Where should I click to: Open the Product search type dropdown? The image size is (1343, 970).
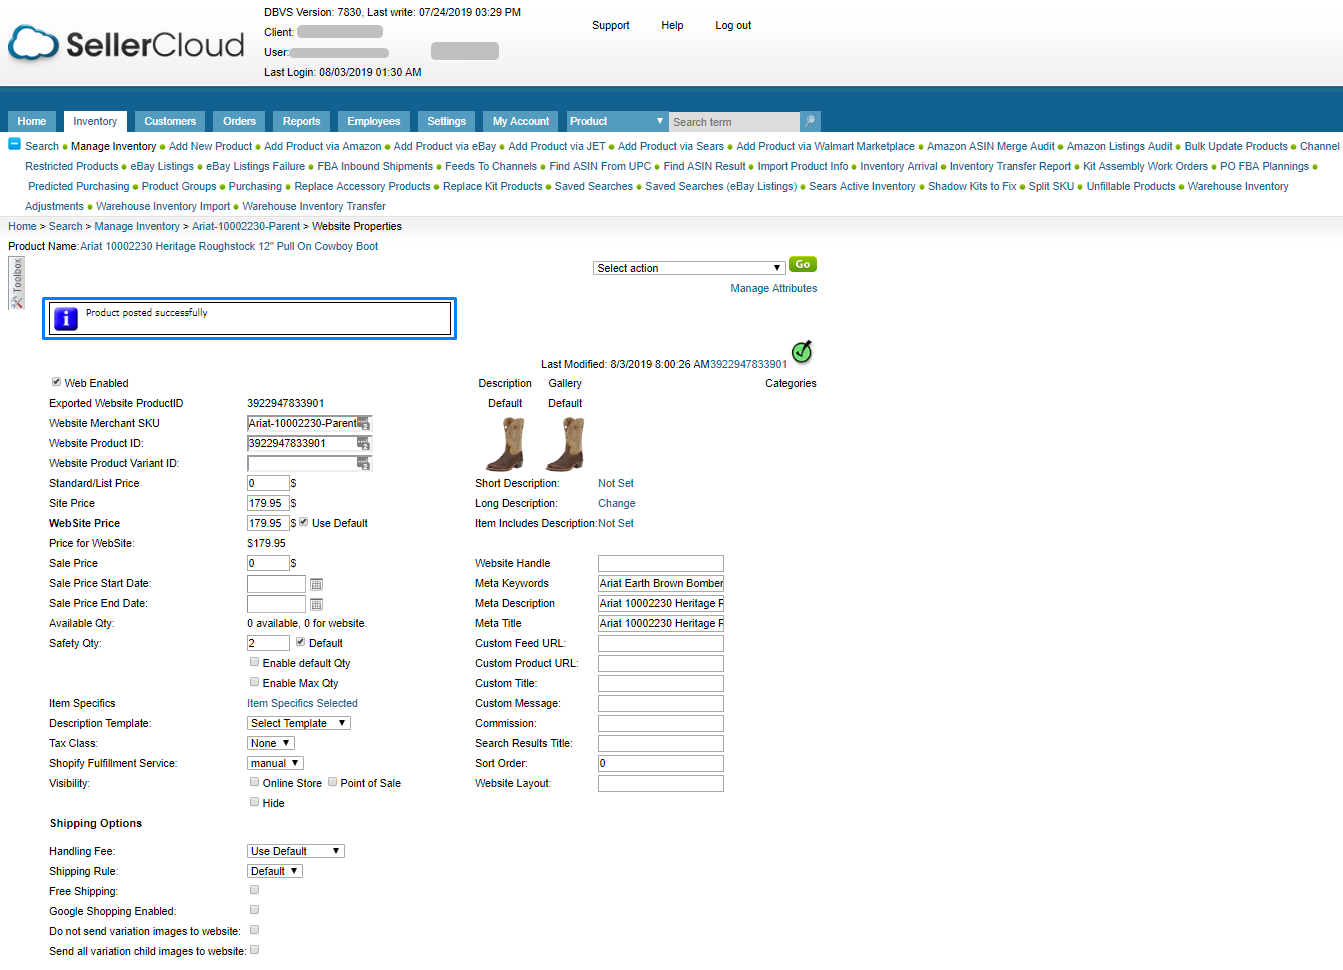[617, 121]
